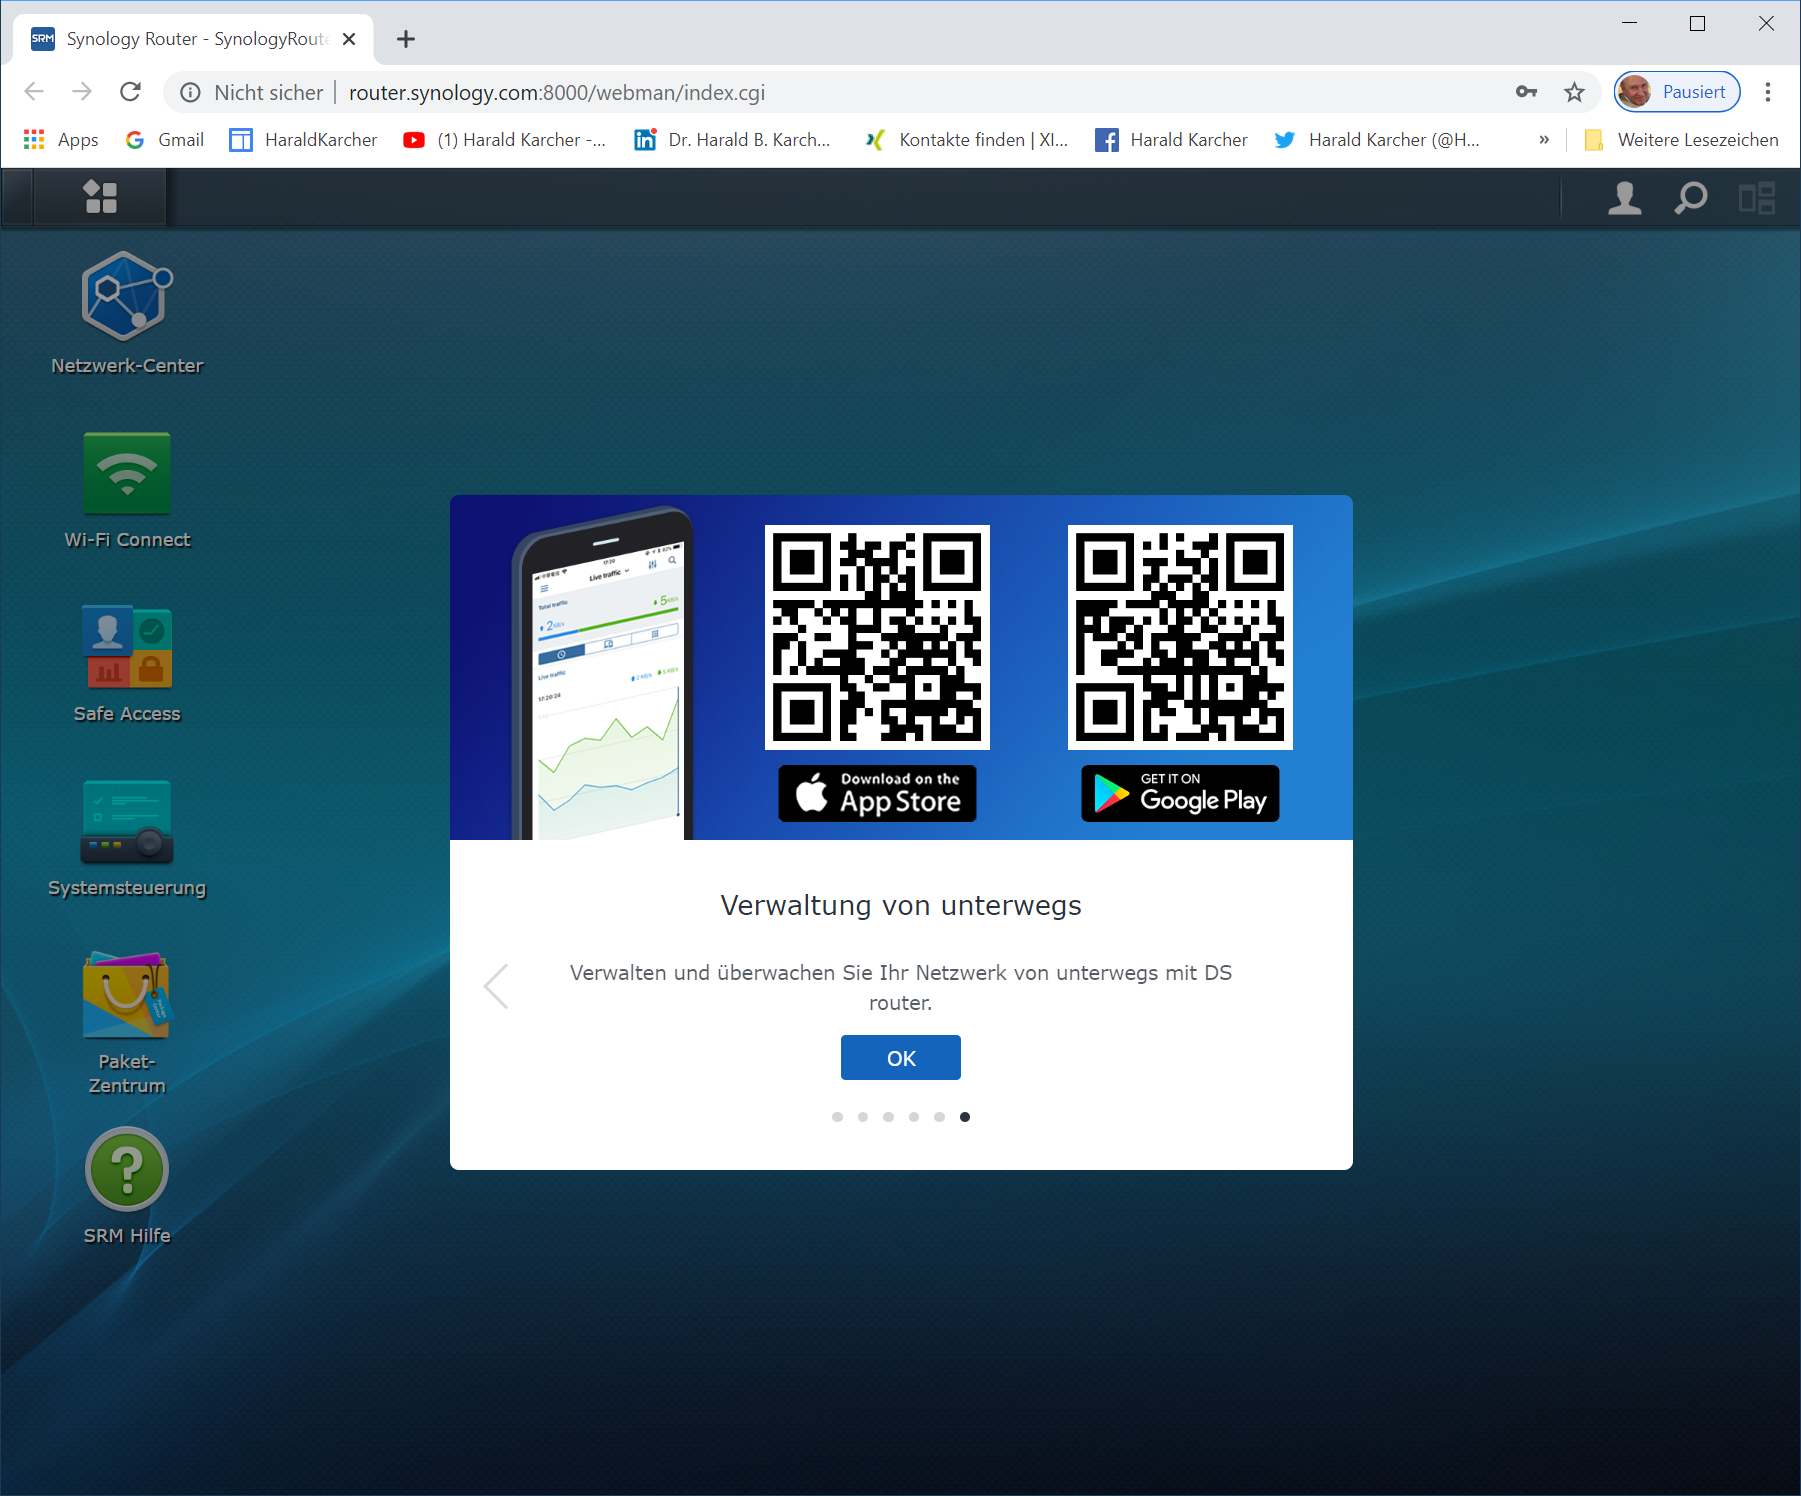The height and width of the screenshot is (1496, 1801).
Task: Click the phone app preview image
Action: pos(603,673)
